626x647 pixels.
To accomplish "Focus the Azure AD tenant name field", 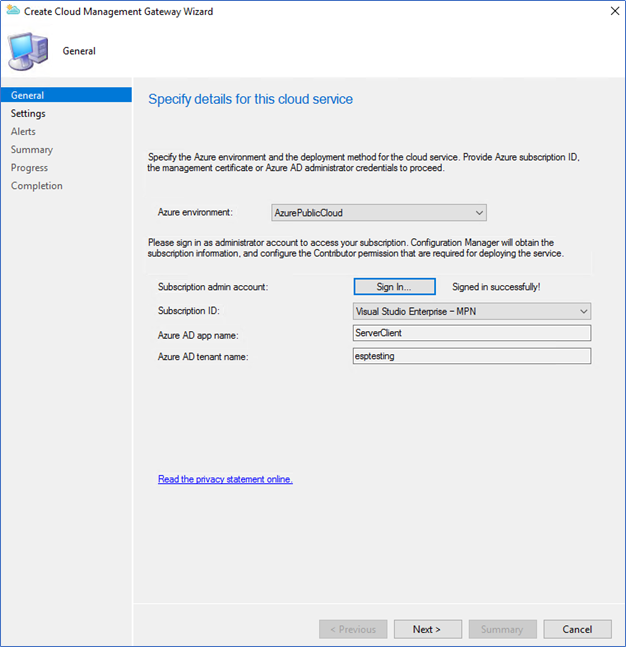I will tap(472, 356).
